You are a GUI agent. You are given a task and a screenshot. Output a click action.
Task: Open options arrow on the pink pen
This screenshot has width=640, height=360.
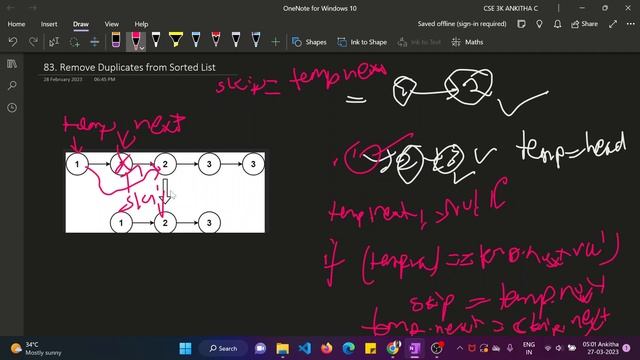tap(142, 48)
